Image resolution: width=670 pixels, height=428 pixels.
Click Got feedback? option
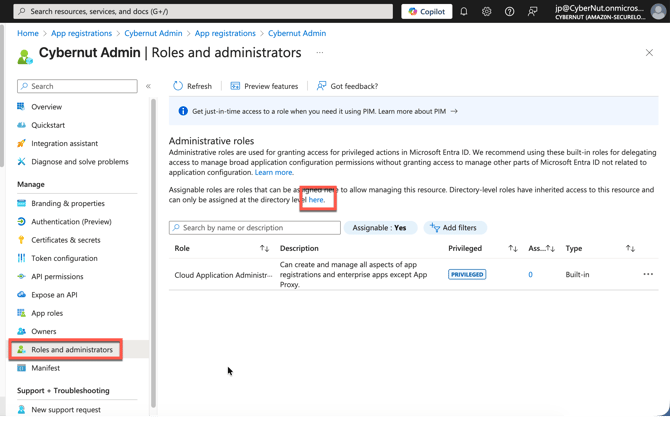(x=347, y=86)
